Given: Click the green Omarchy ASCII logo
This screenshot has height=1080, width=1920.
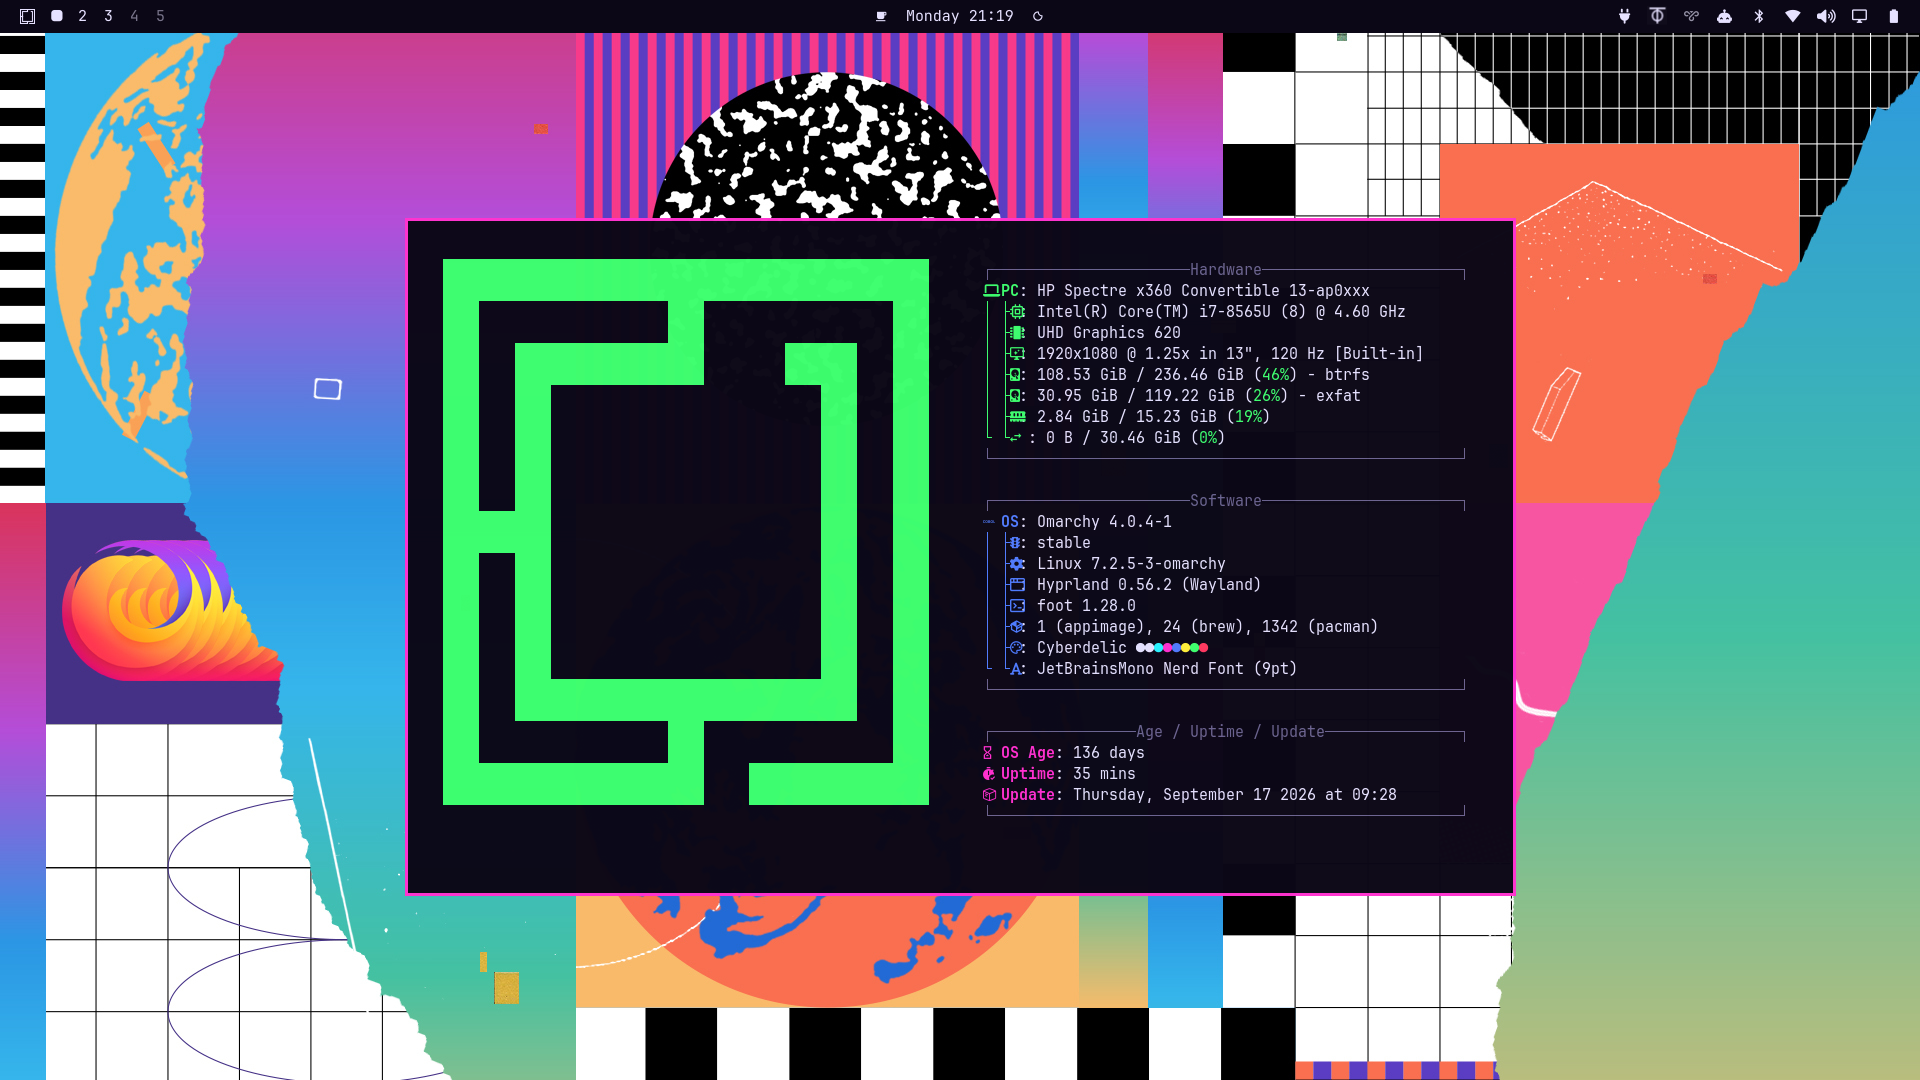Looking at the screenshot, I should pyautogui.click(x=686, y=532).
